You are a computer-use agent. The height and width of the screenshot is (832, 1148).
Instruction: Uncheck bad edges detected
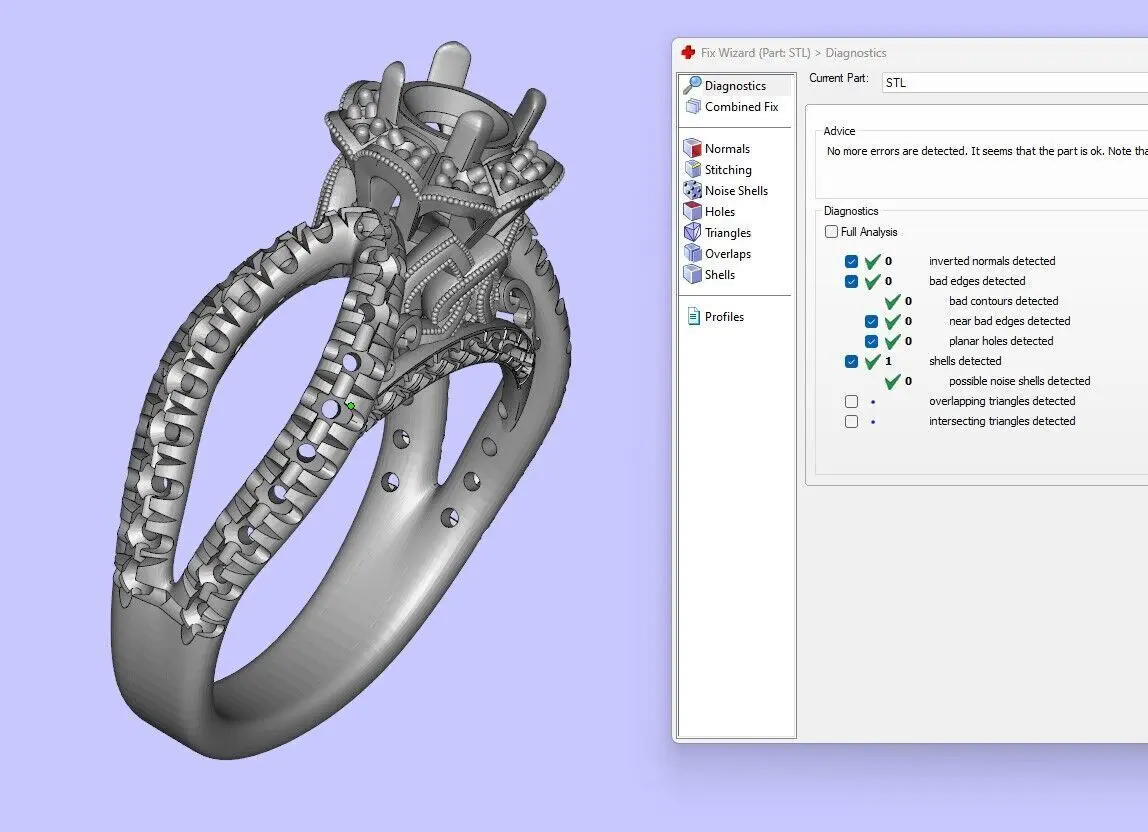(851, 281)
